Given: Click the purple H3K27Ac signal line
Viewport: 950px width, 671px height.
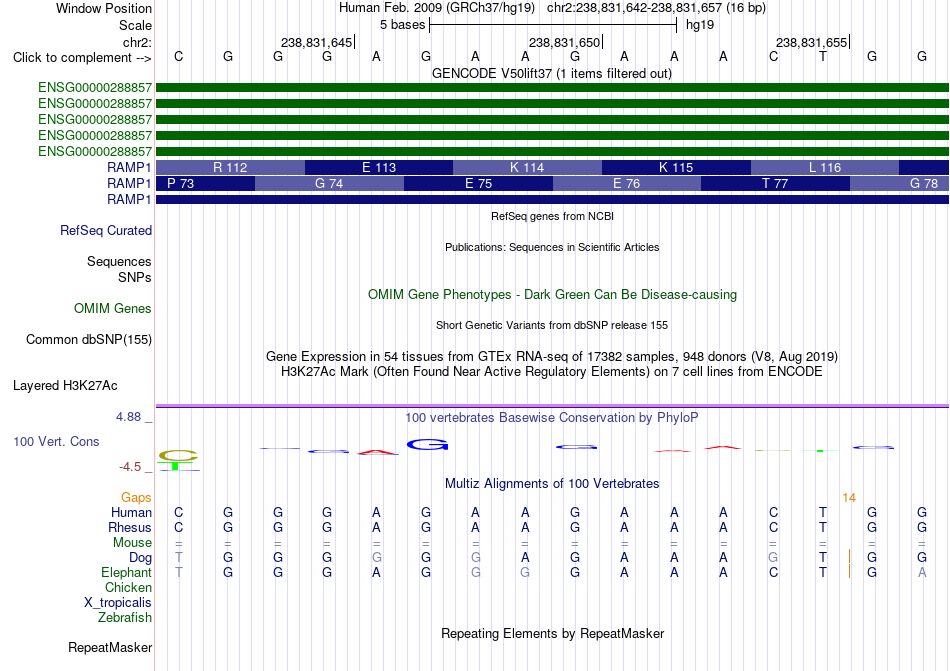Looking at the screenshot, I should [552, 406].
